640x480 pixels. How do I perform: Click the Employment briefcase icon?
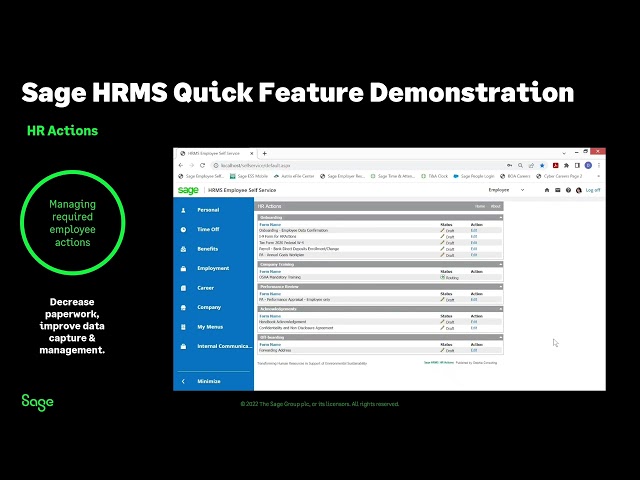pos(183,269)
